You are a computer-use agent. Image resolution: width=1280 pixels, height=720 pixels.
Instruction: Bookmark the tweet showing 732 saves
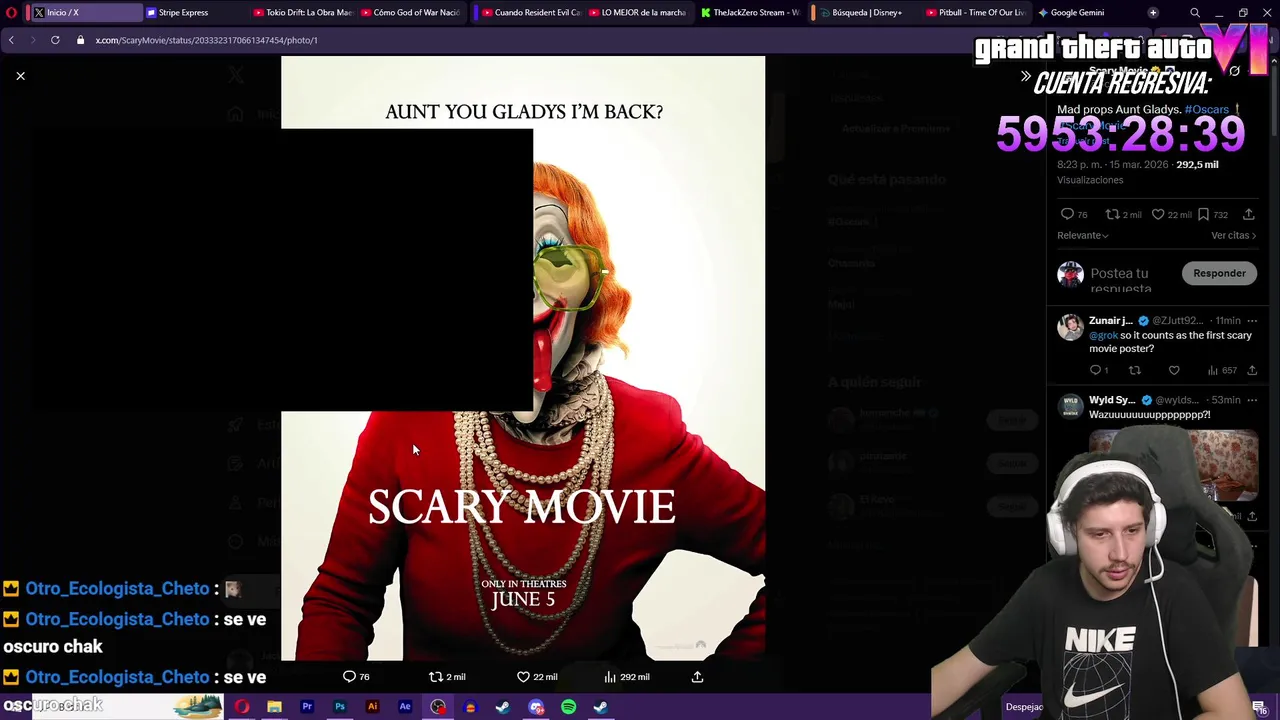1203,214
